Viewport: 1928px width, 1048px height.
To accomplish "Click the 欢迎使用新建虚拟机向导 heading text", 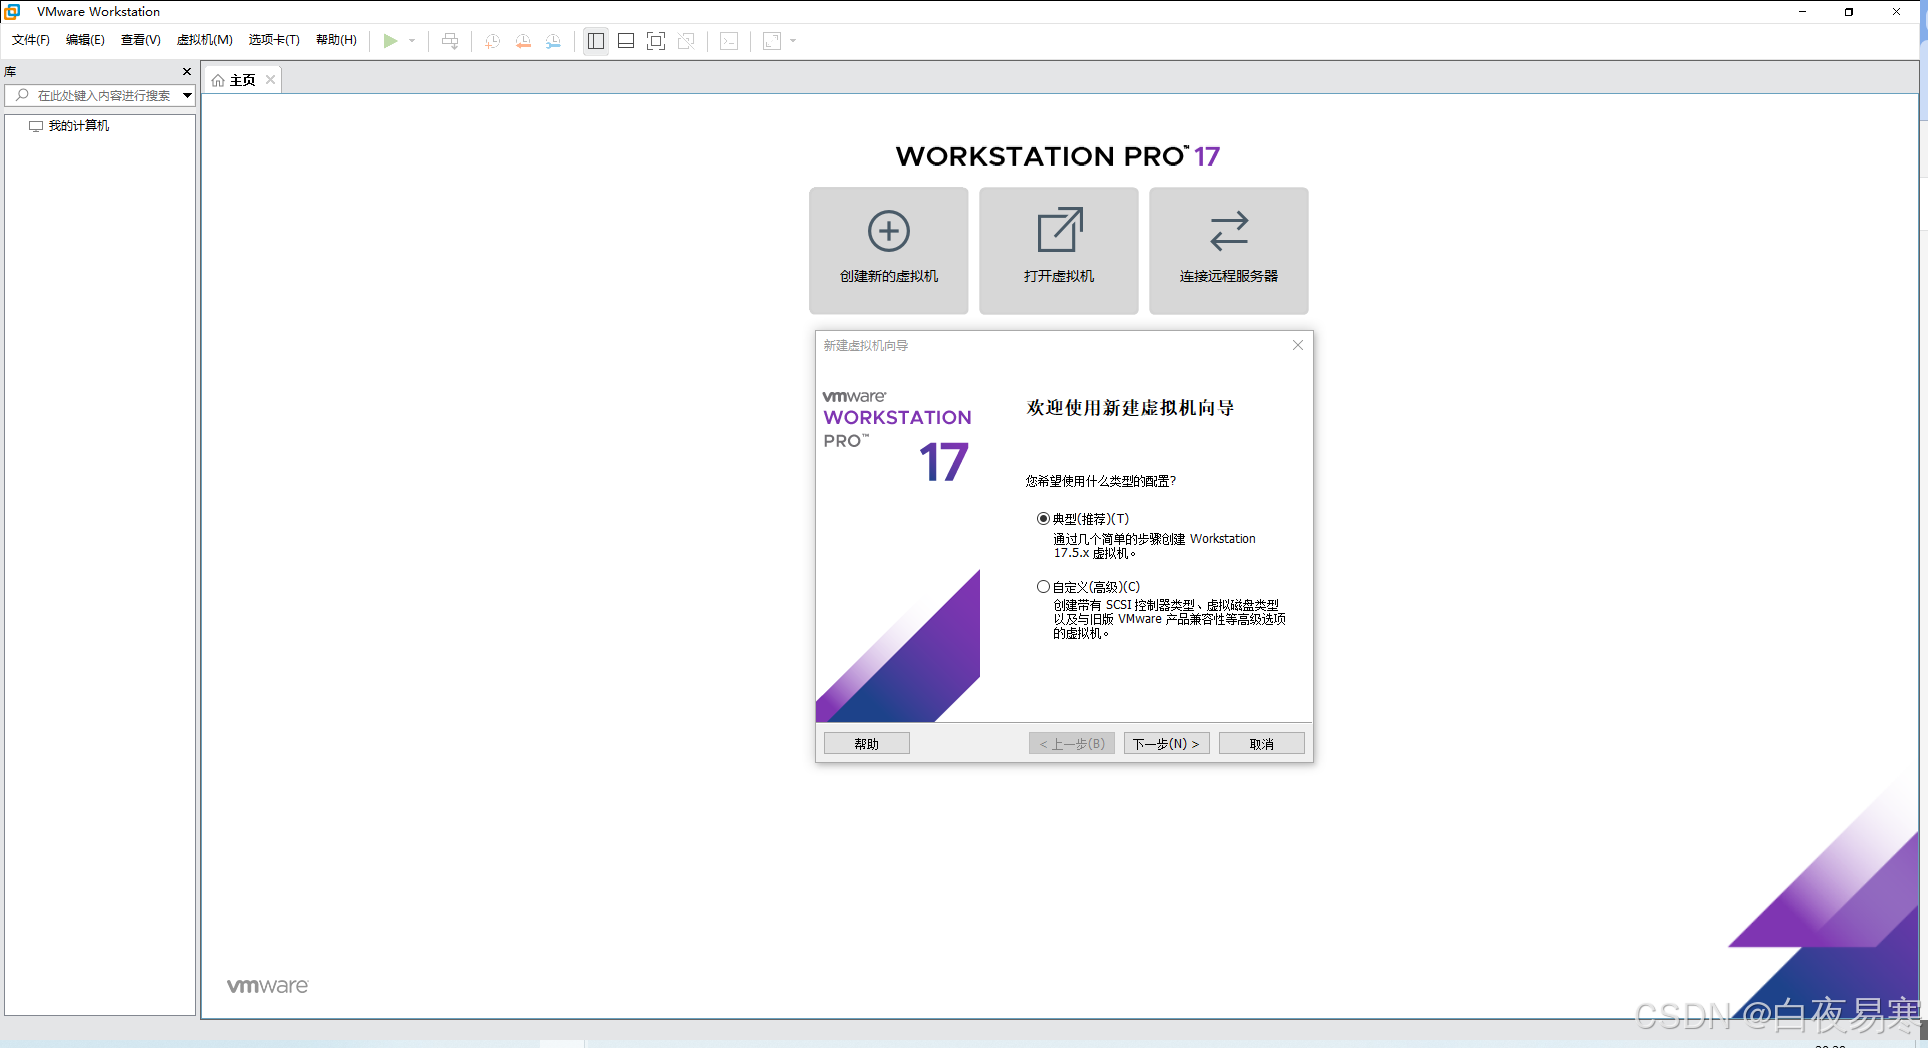I will click(x=1130, y=408).
